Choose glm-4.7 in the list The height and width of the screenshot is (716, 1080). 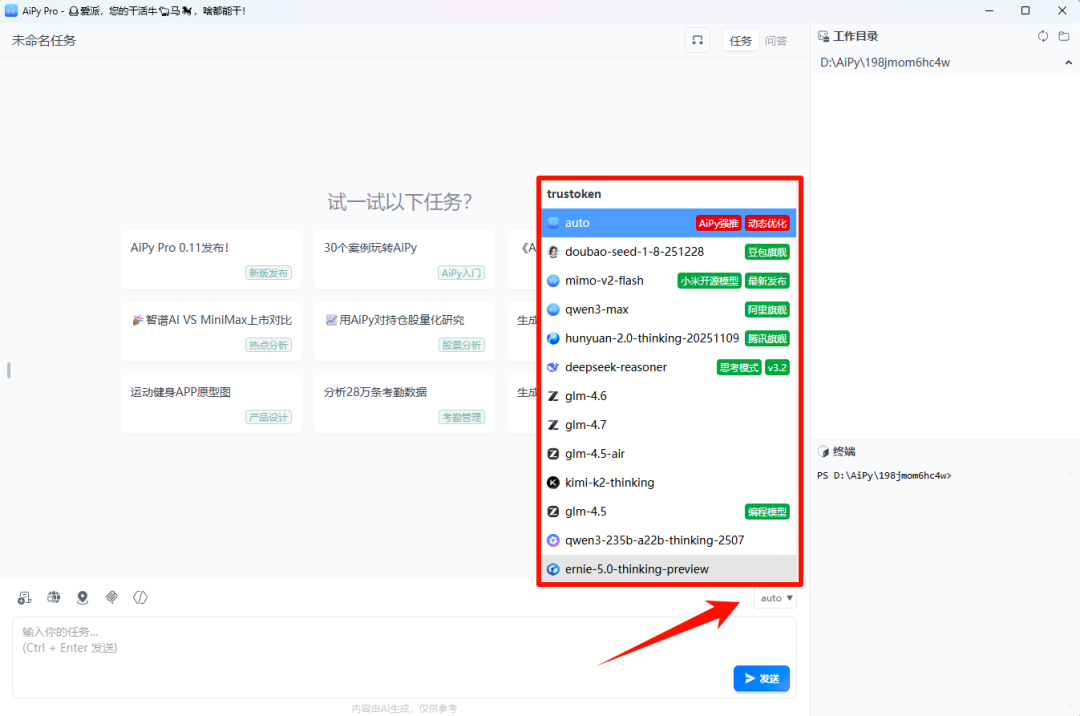pyautogui.click(x=668, y=425)
